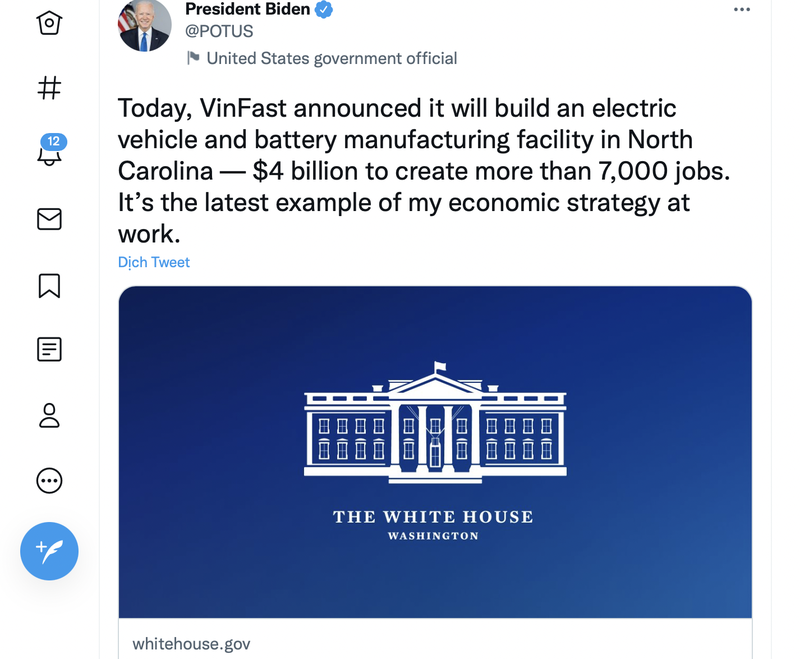Open the Home timeline
Viewport: 800px width, 659px height.
49,24
